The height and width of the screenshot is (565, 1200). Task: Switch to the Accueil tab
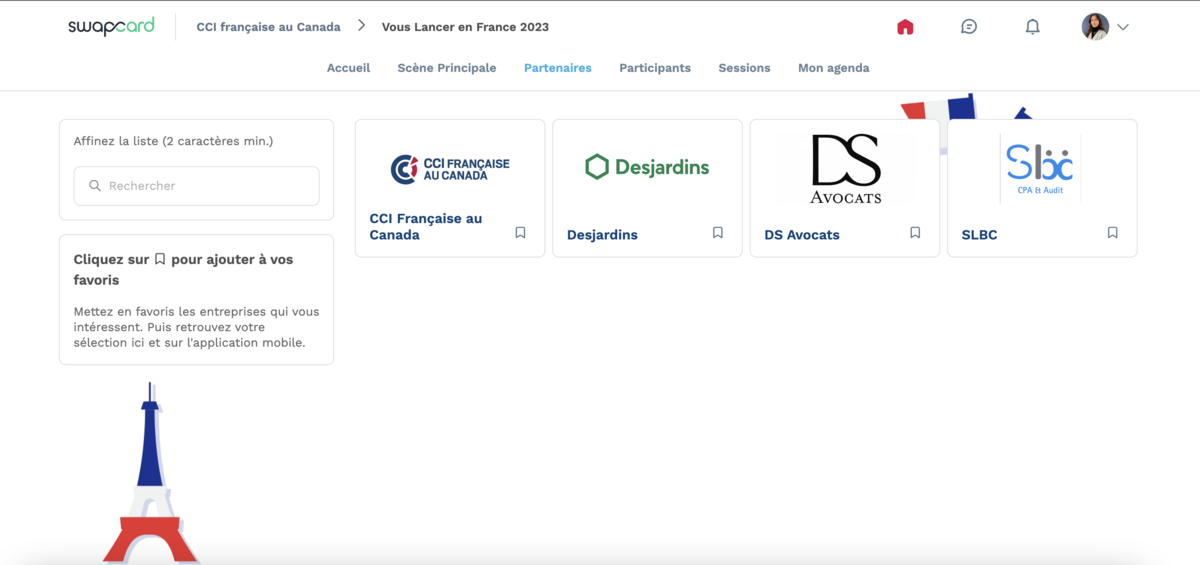(348, 68)
